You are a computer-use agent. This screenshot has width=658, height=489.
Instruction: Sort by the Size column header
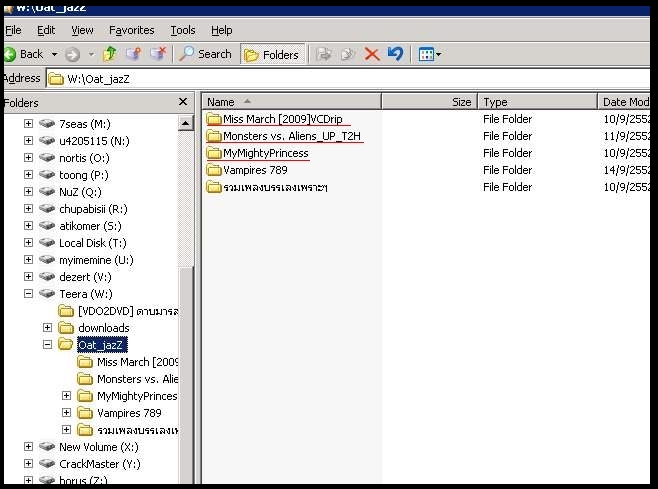point(429,102)
